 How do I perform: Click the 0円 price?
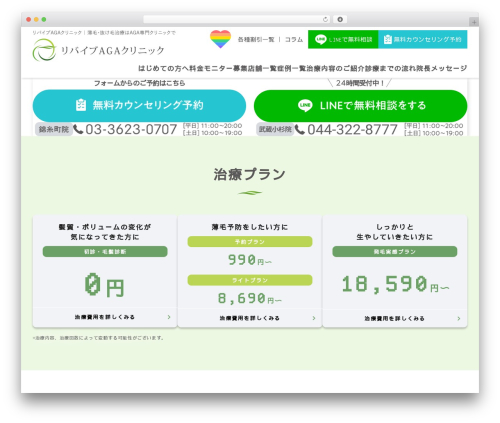[104, 285]
